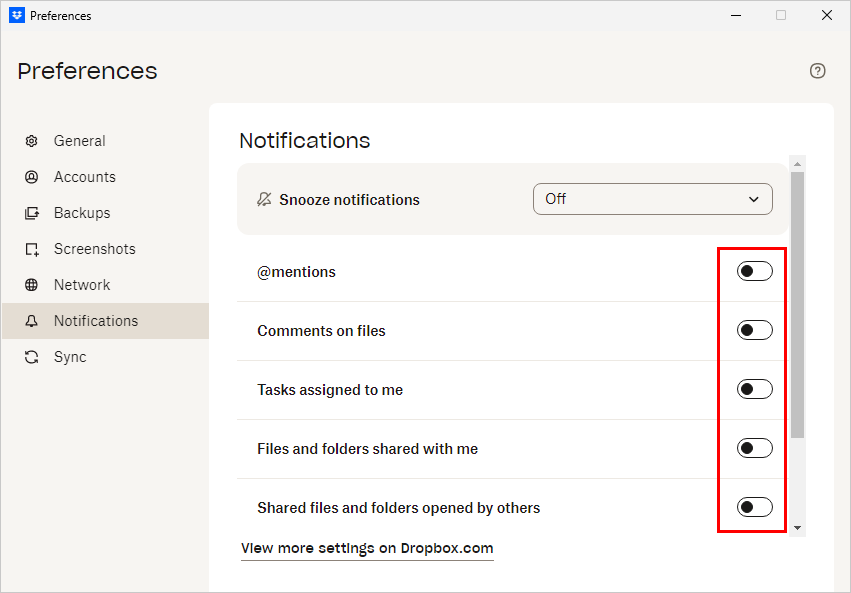The image size is (851, 593).
Task: Open help via question mark icon
Action: tap(817, 71)
